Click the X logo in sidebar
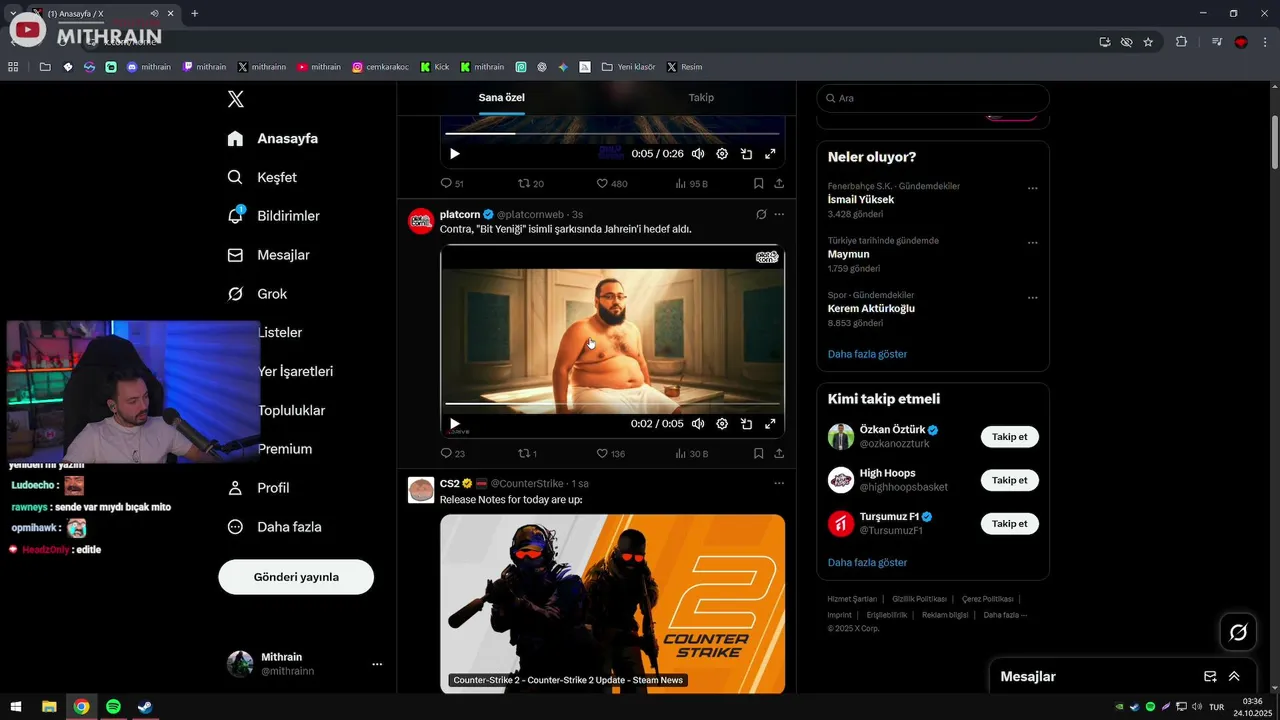The height and width of the screenshot is (720, 1280). click(235, 99)
